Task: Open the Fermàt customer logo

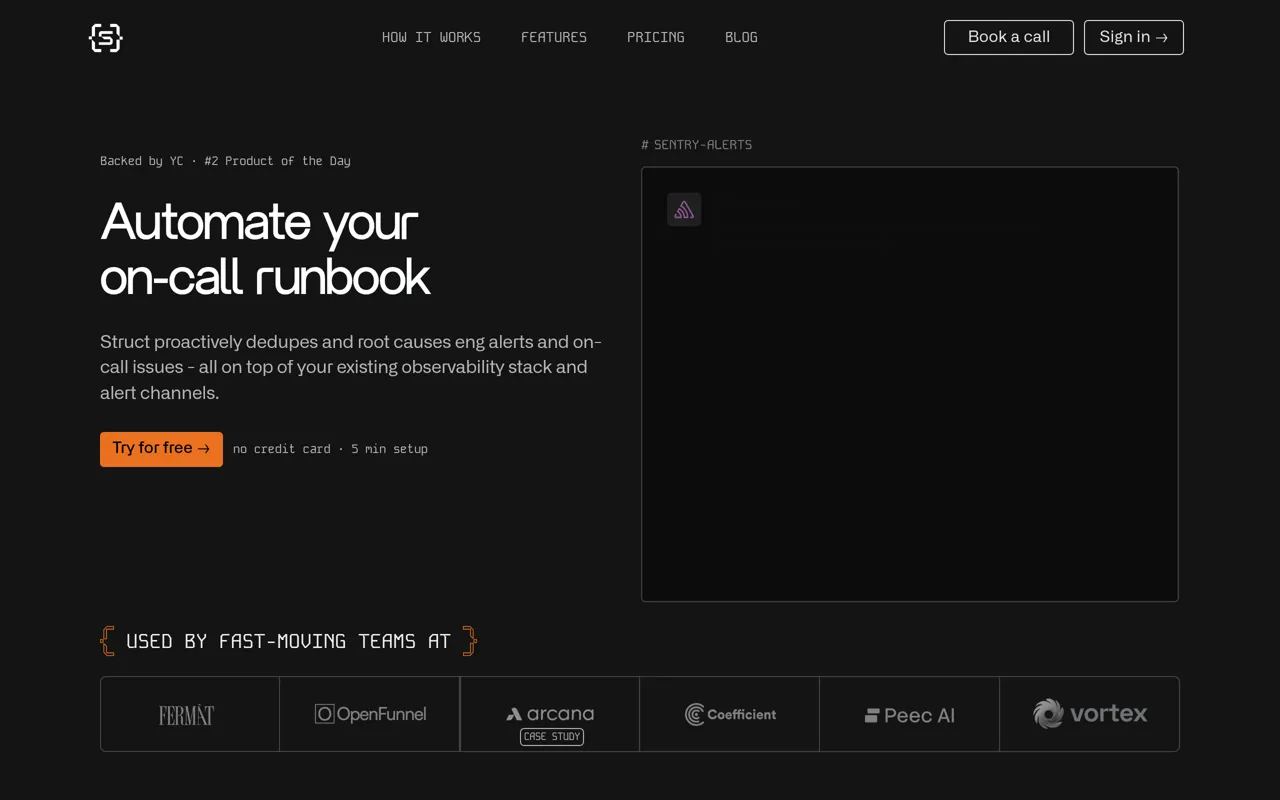Action: coord(187,715)
